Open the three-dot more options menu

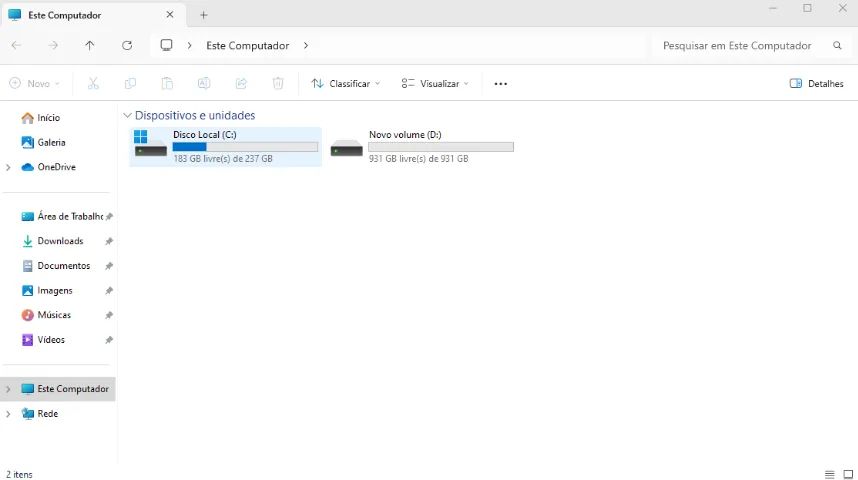501,84
